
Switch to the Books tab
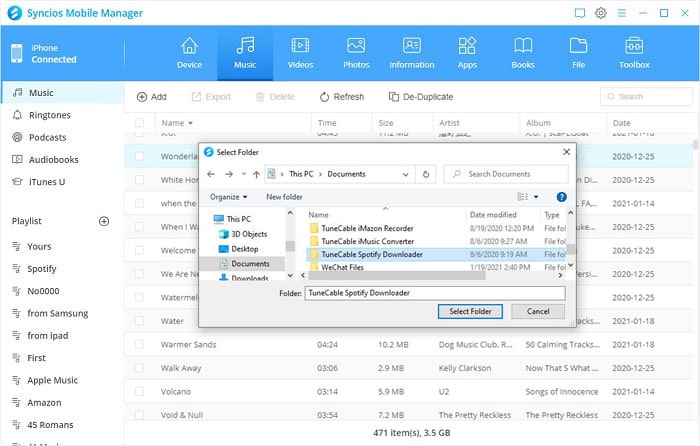tap(523, 53)
